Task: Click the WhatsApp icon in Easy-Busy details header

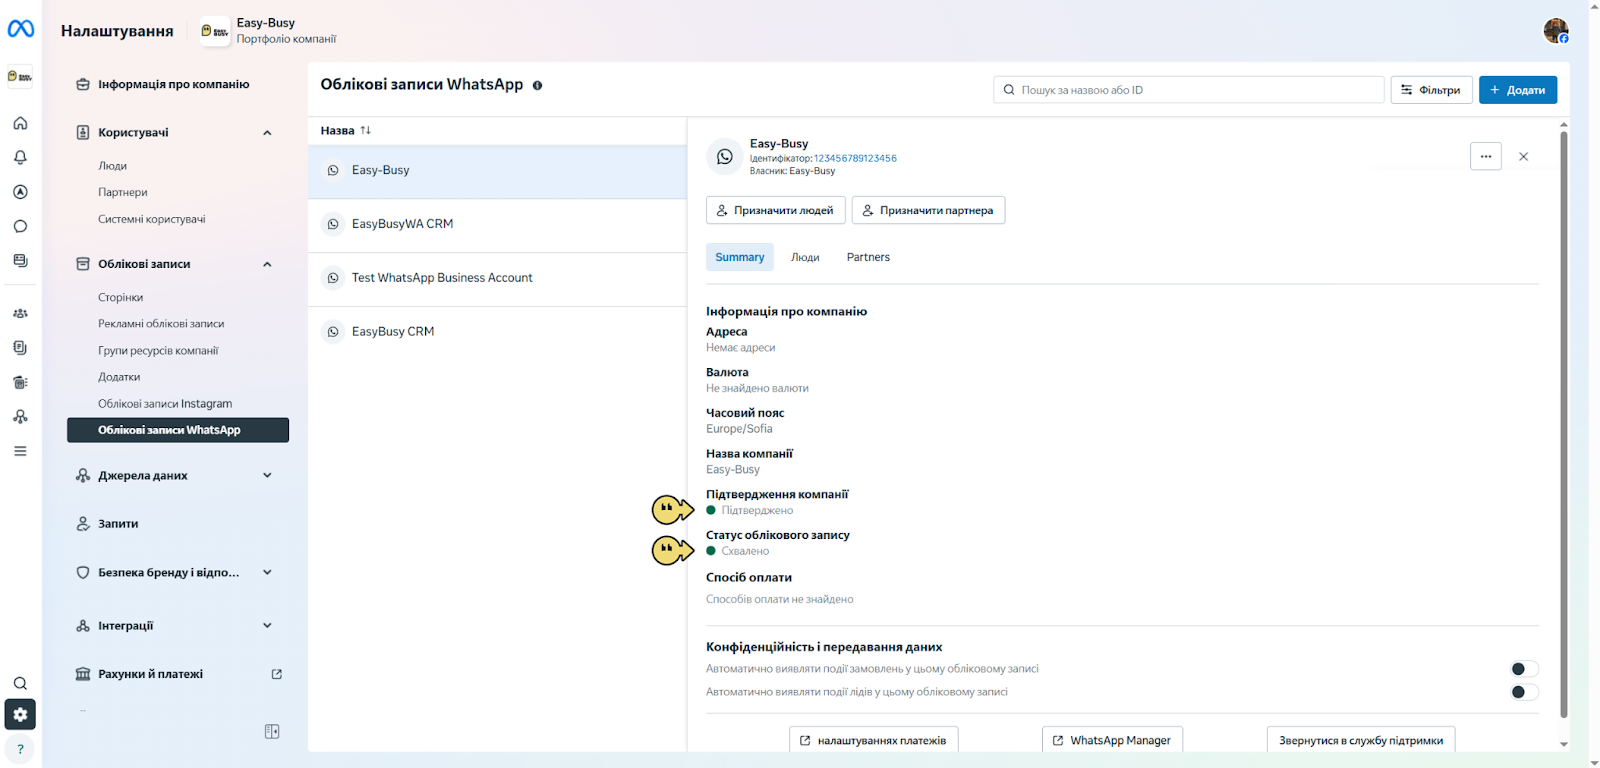Action: [x=725, y=157]
